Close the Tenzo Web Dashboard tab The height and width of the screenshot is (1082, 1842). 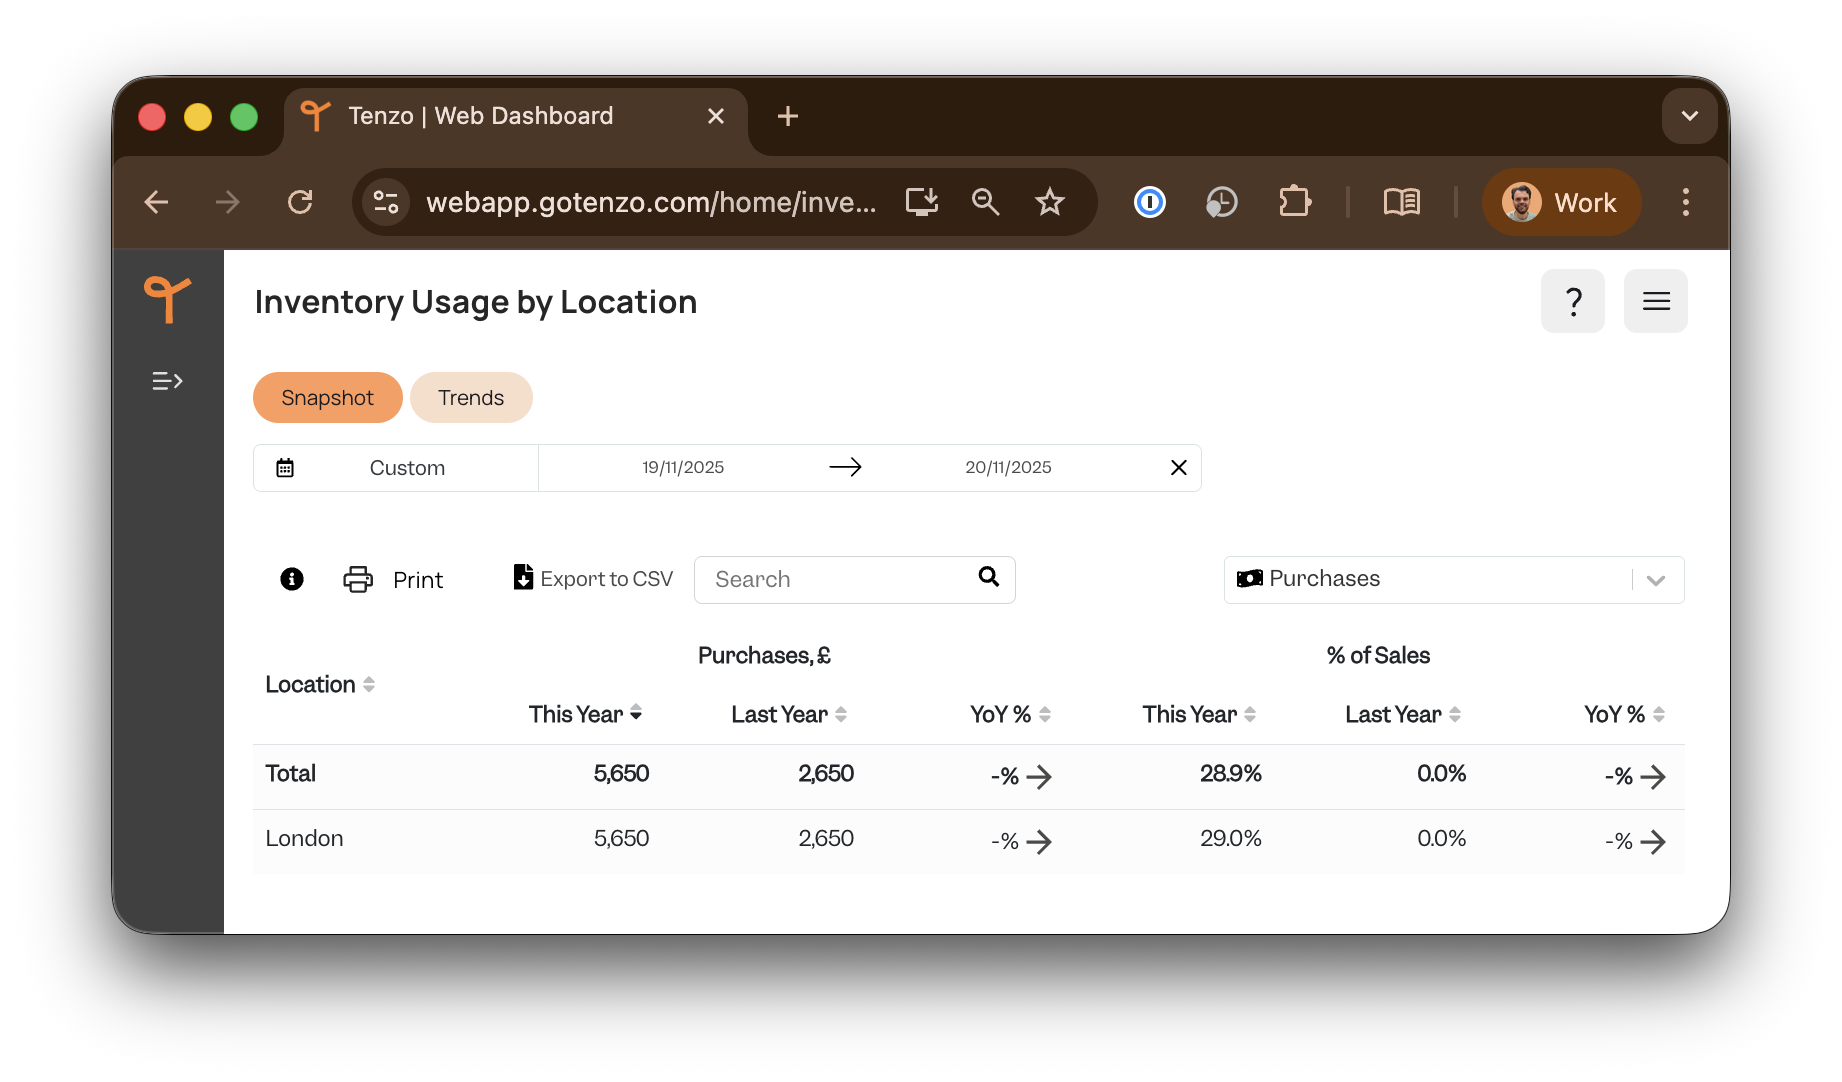click(716, 116)
